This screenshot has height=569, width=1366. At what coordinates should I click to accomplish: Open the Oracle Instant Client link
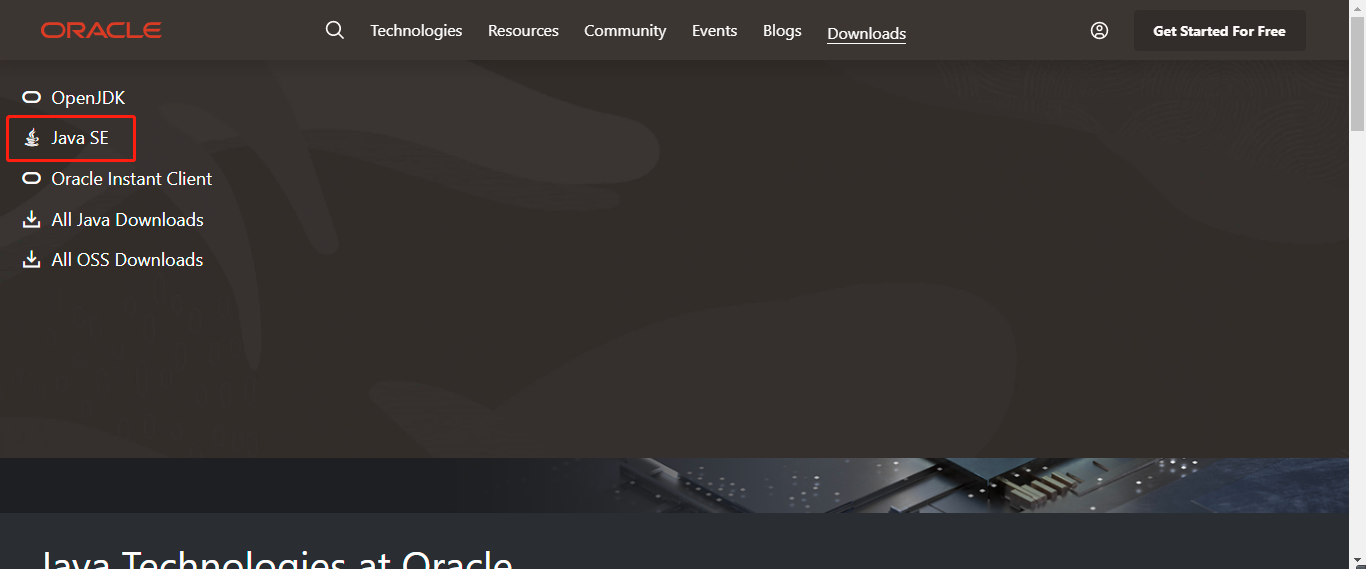point(132,179)
